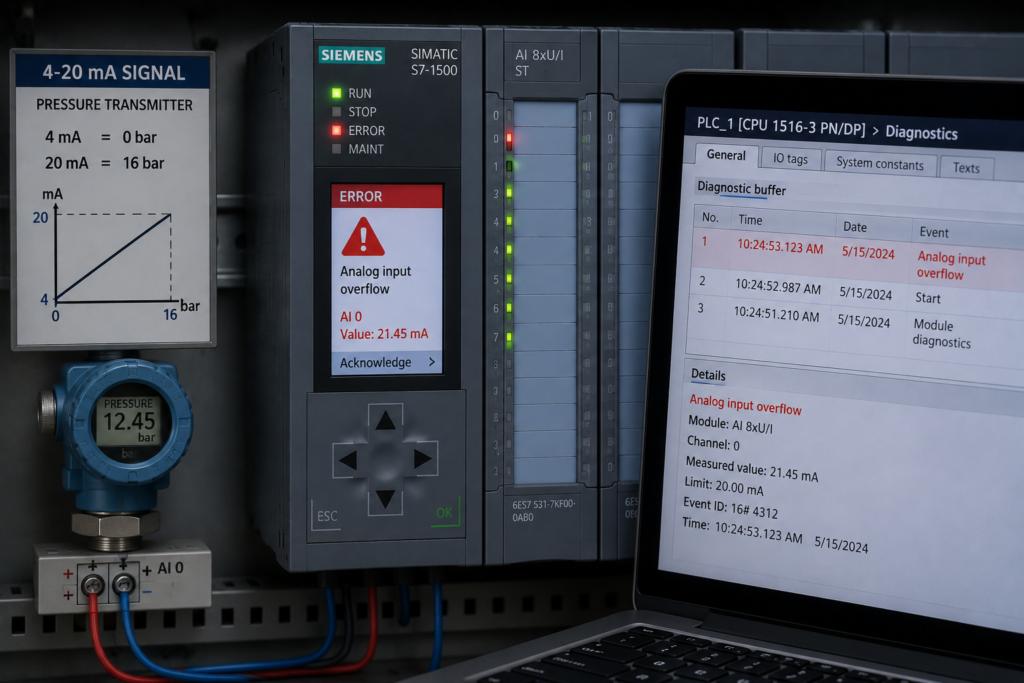Push the right arrow key on PLC
This screenshot has height=683, width=1024.
[422, 459]
